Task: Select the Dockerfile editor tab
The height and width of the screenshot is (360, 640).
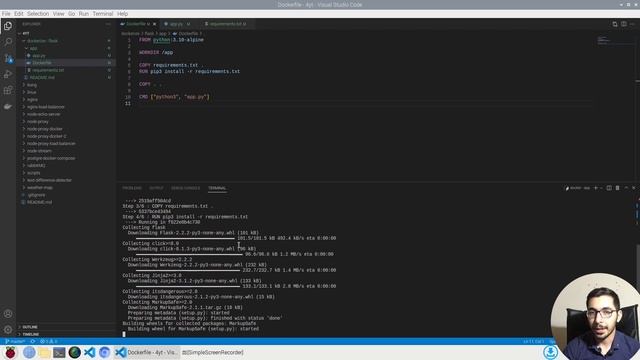Action: pos(138,24)
